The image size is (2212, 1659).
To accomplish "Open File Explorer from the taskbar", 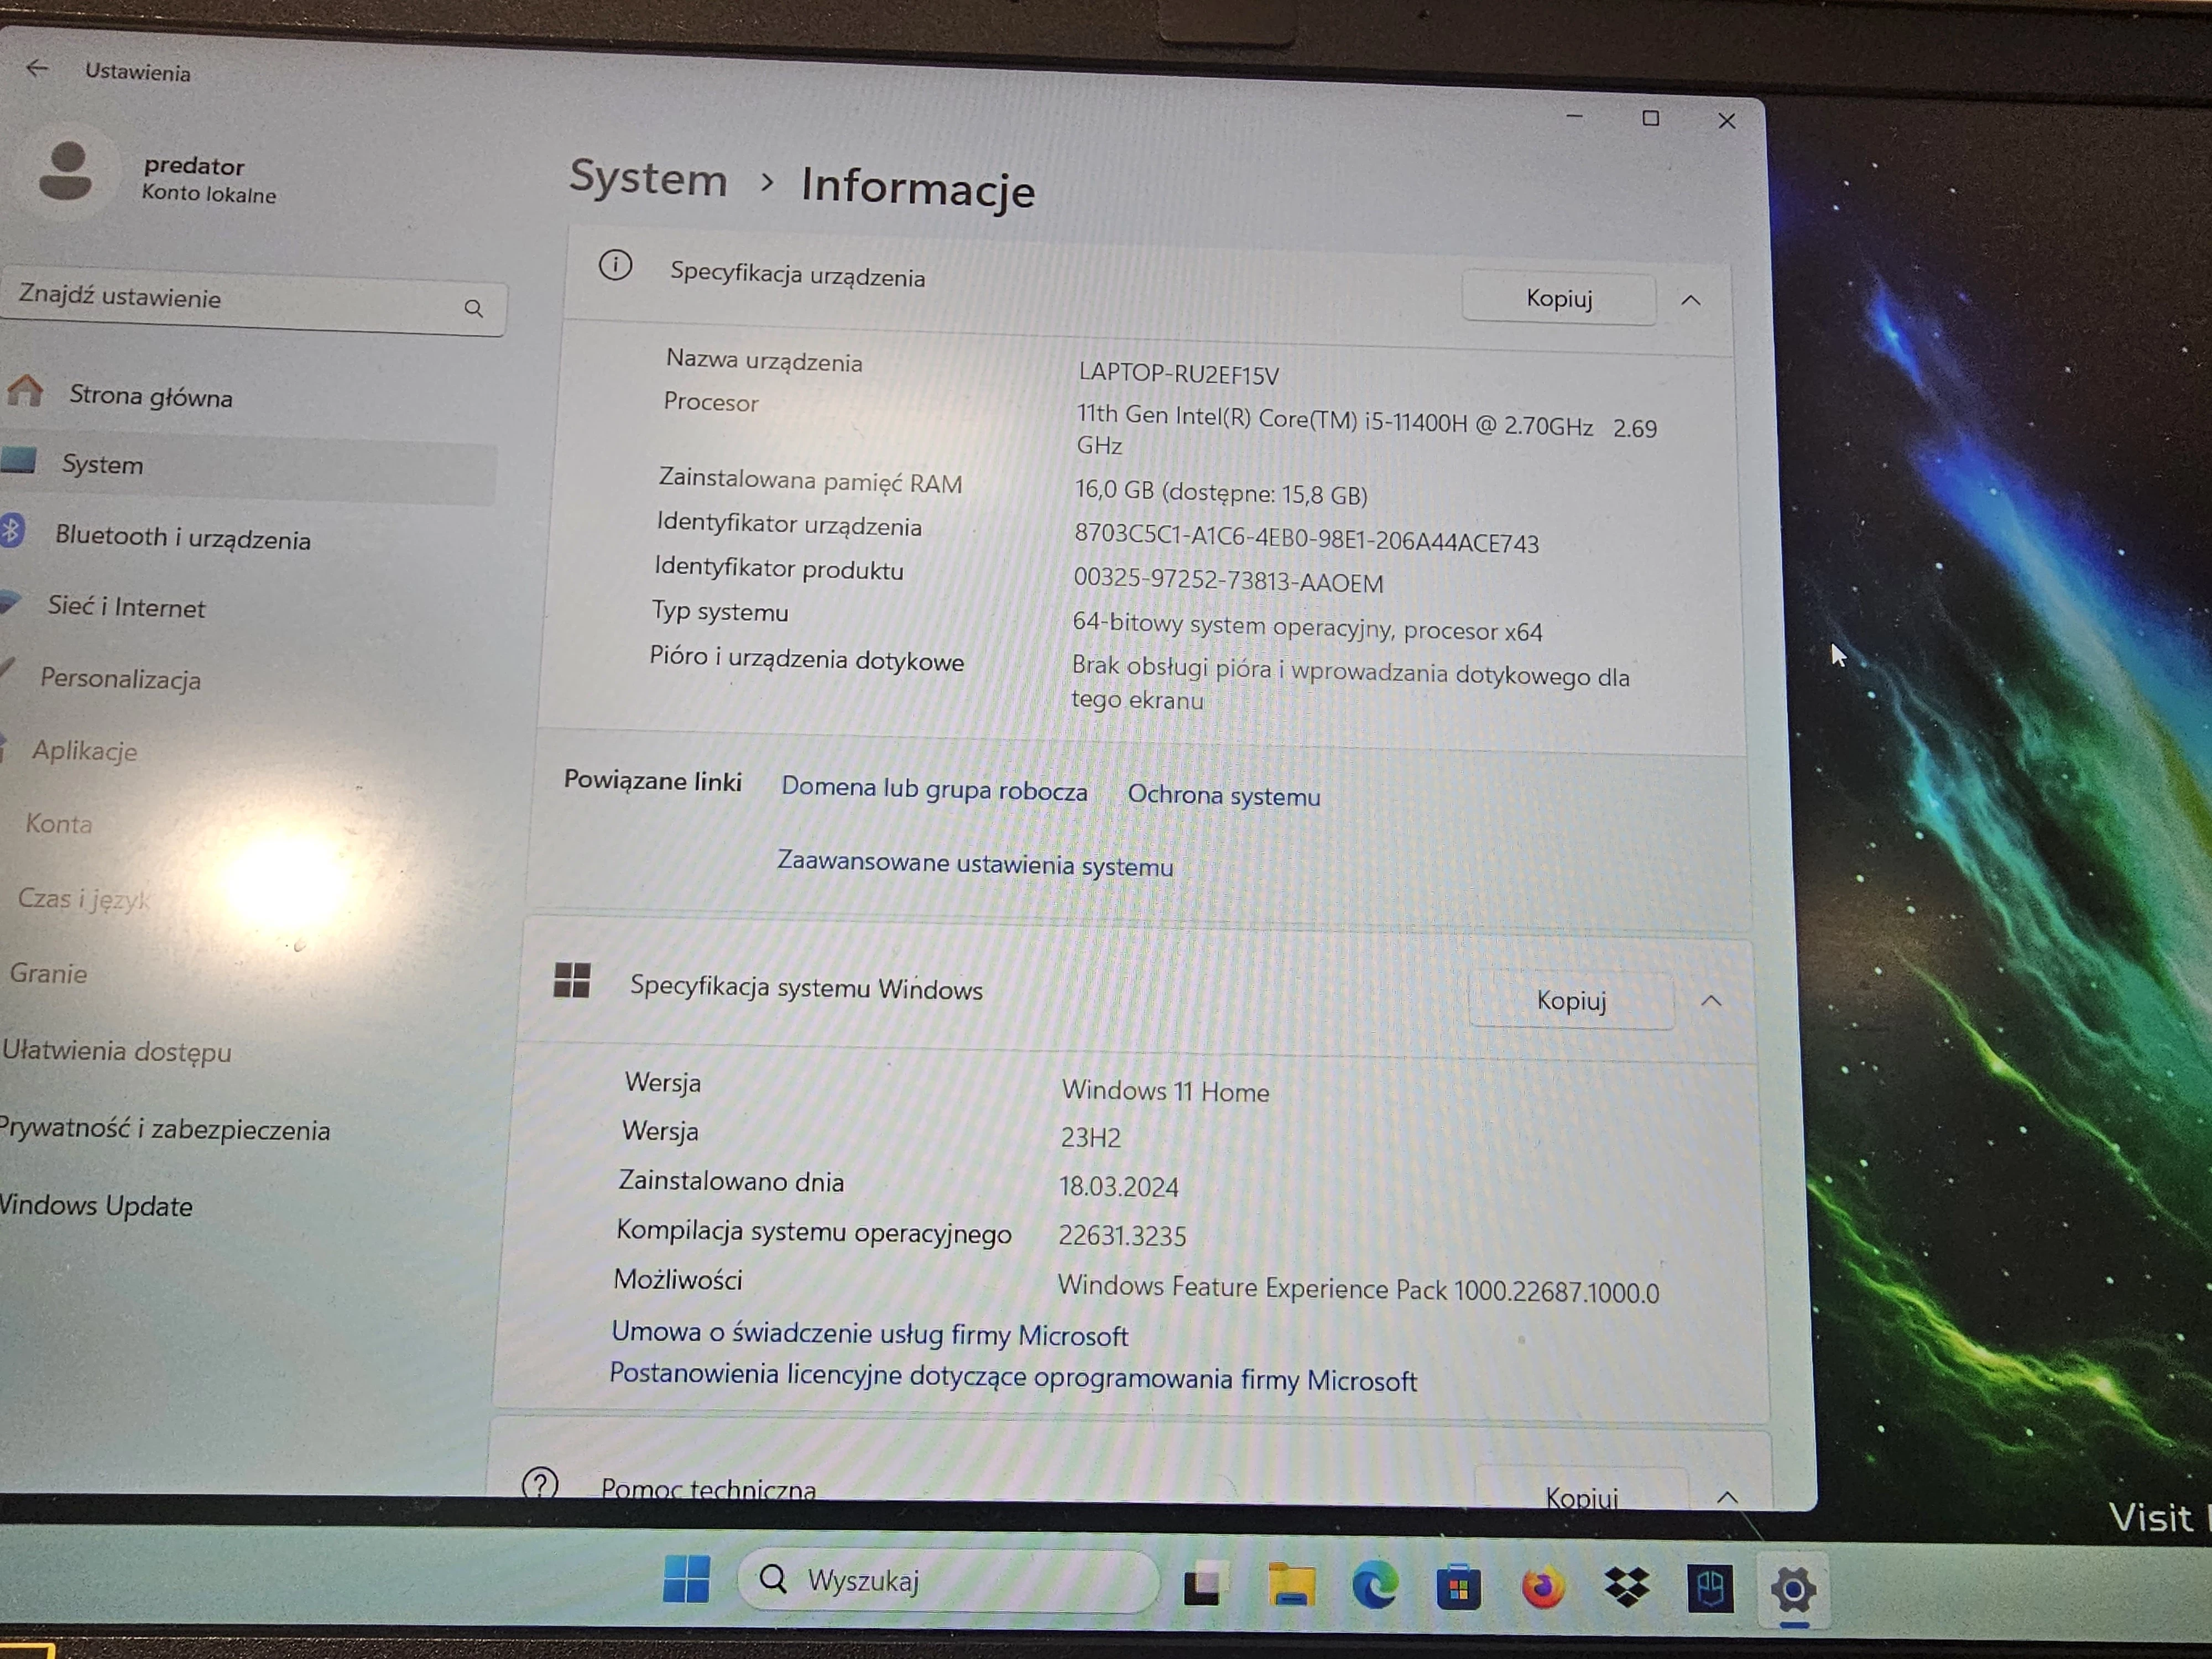I will coord(1291,1584).
